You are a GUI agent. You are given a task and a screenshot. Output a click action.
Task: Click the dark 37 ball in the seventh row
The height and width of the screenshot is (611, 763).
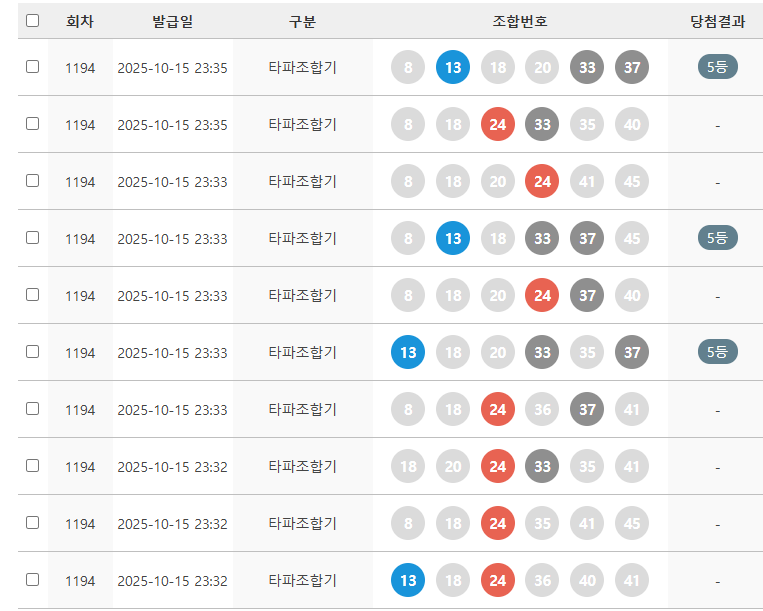coord(587,409)
